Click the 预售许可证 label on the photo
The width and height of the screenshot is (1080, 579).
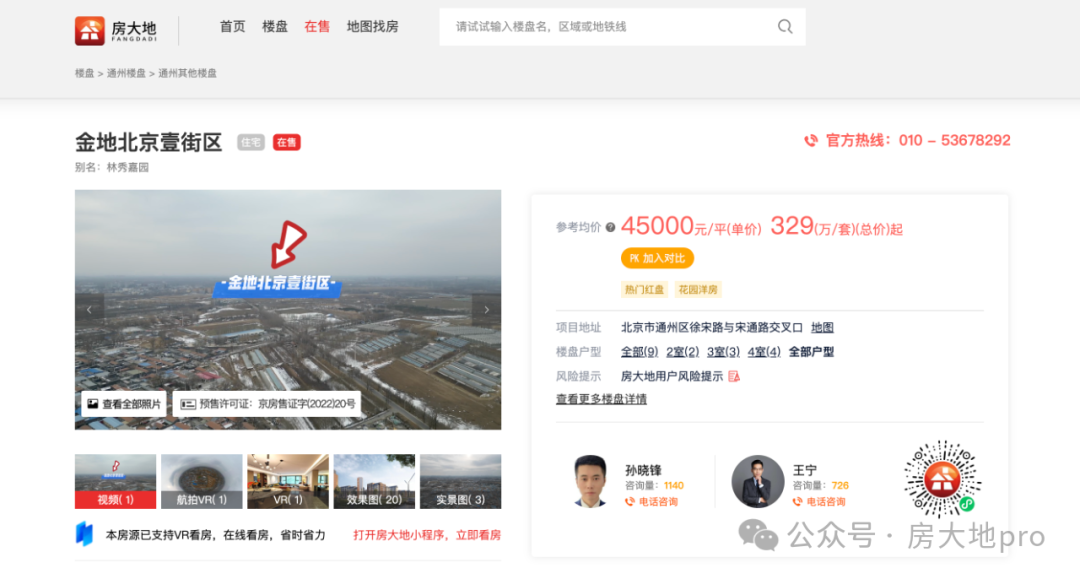pos(267,404)
